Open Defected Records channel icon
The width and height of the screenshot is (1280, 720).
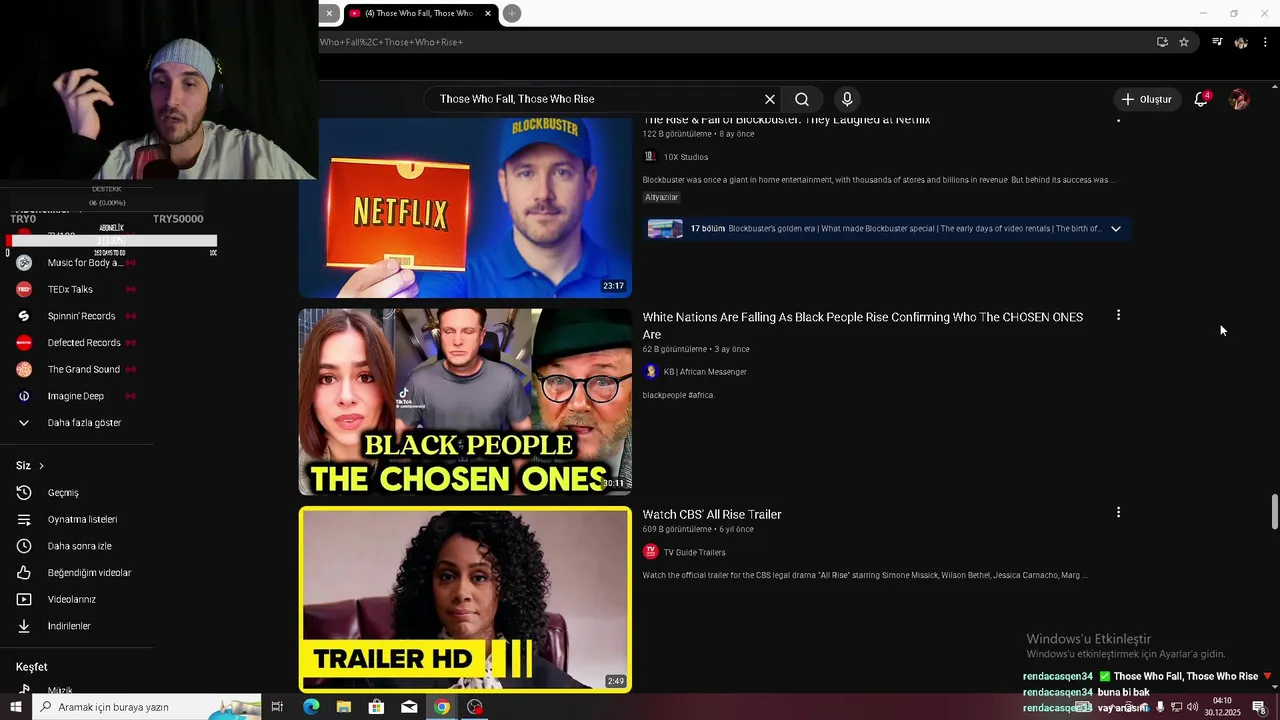(24, 343)
